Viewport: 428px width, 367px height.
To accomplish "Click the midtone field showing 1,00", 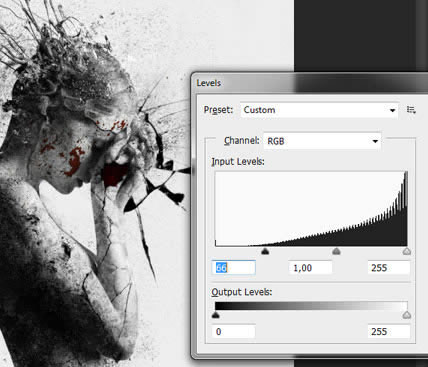I will tap(310, 268).
